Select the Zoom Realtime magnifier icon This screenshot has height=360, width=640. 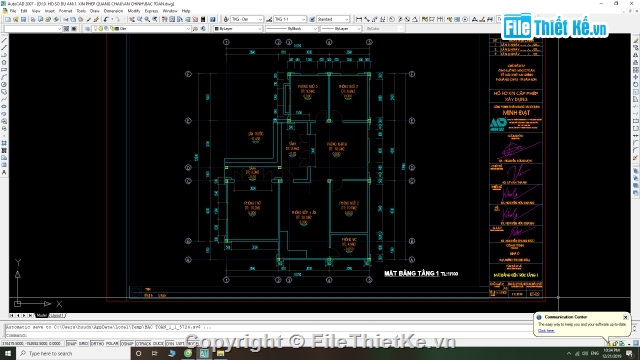(140, 20)
